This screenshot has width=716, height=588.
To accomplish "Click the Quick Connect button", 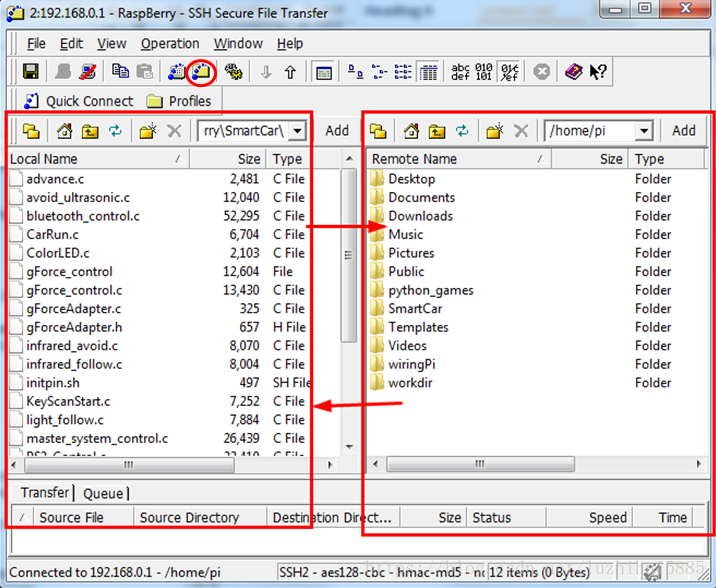I will pyautogui.click(x=78, y=101).
